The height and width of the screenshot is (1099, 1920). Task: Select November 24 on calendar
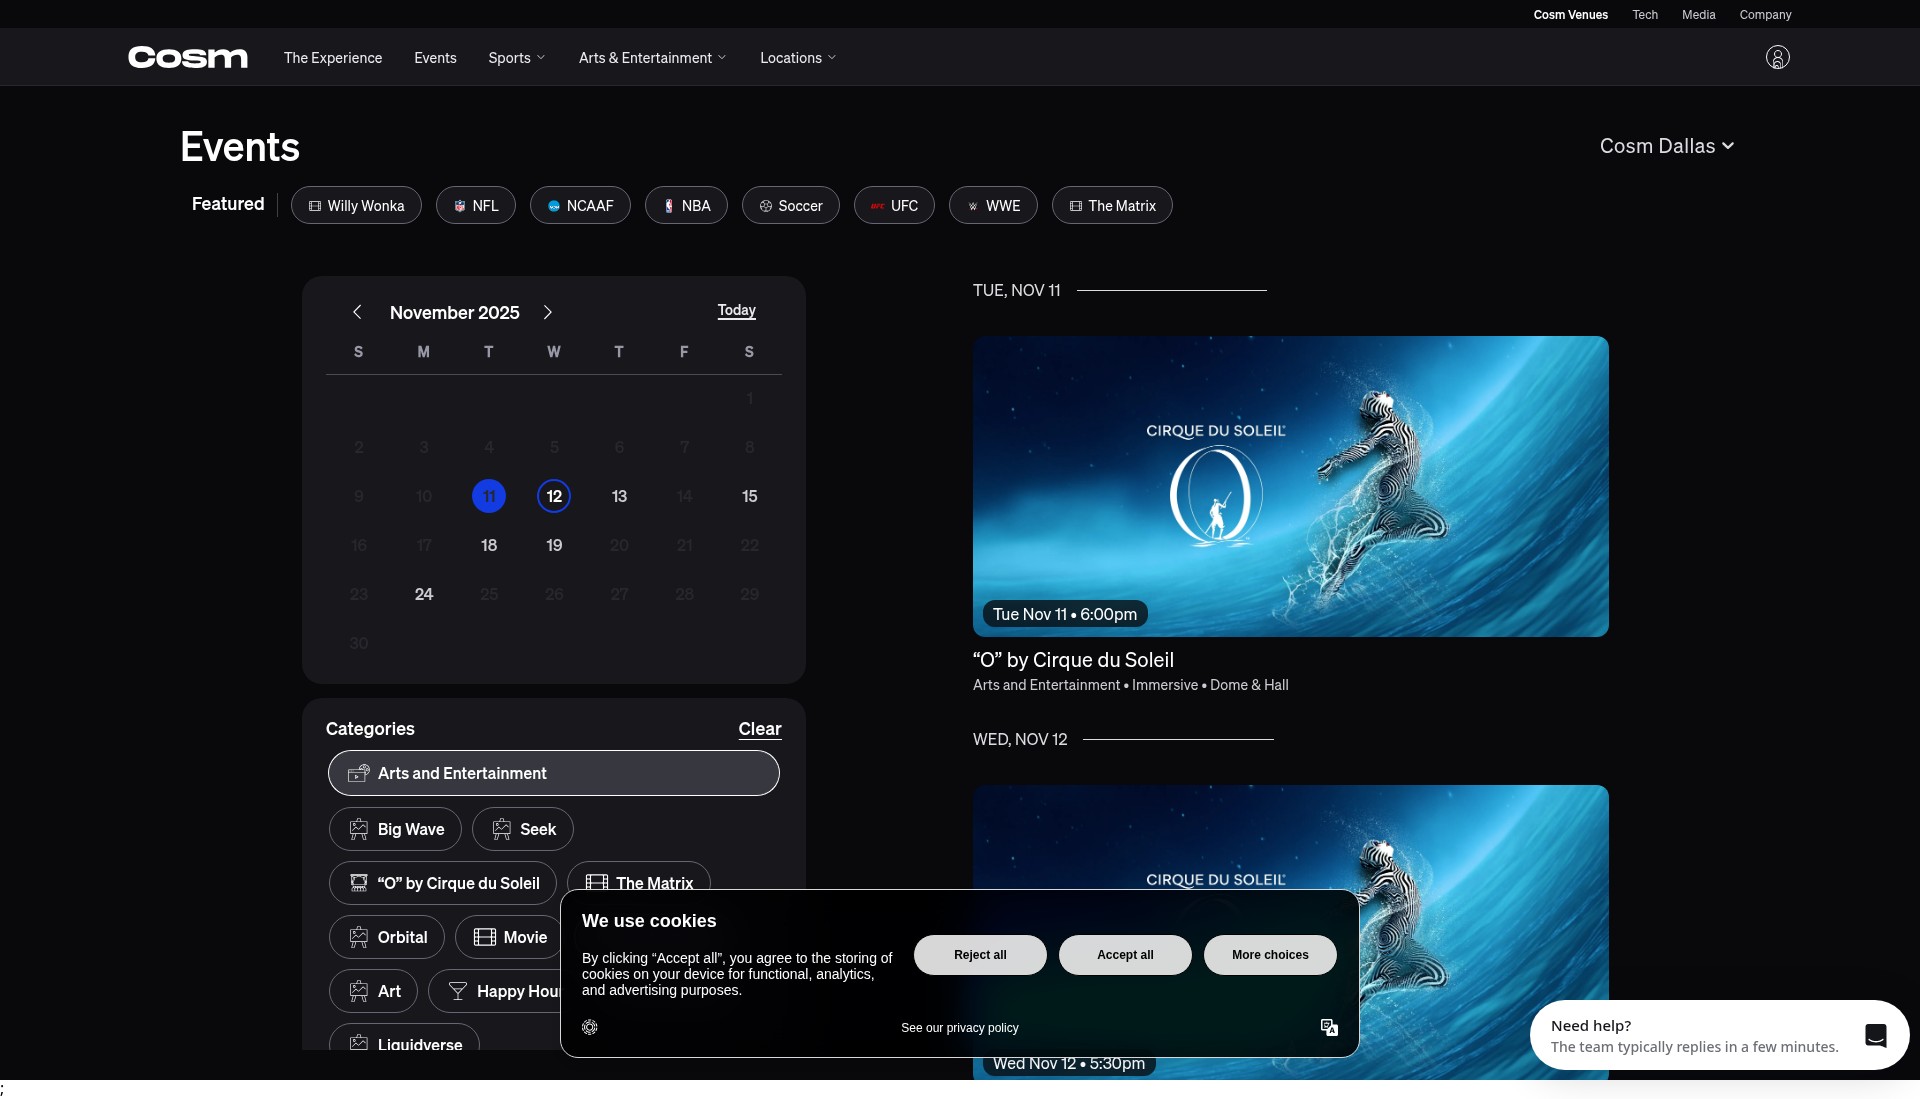click(x=424, y=594)
